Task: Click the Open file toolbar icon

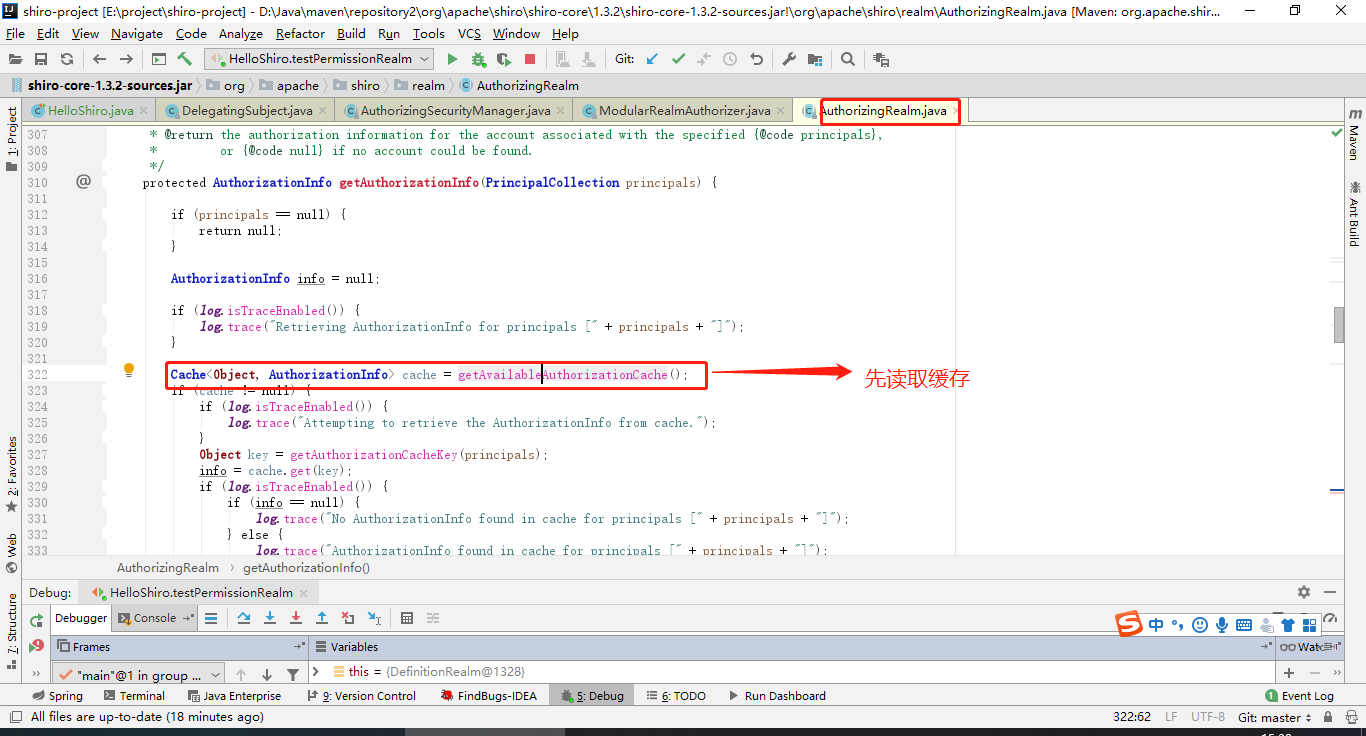Action: pyautogui.click(x=16, y=59)
